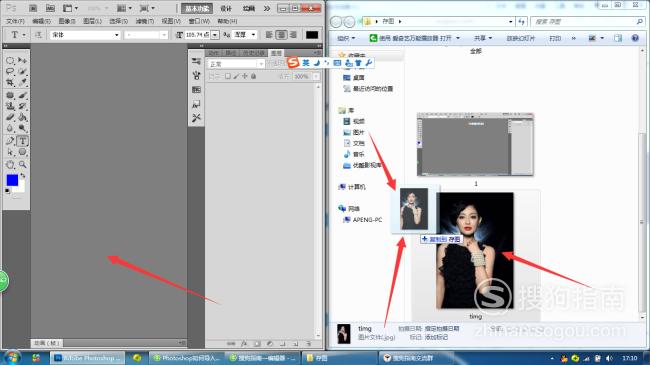Select the Pen tool
Screen dimensions: 650x365
point(10,141)
